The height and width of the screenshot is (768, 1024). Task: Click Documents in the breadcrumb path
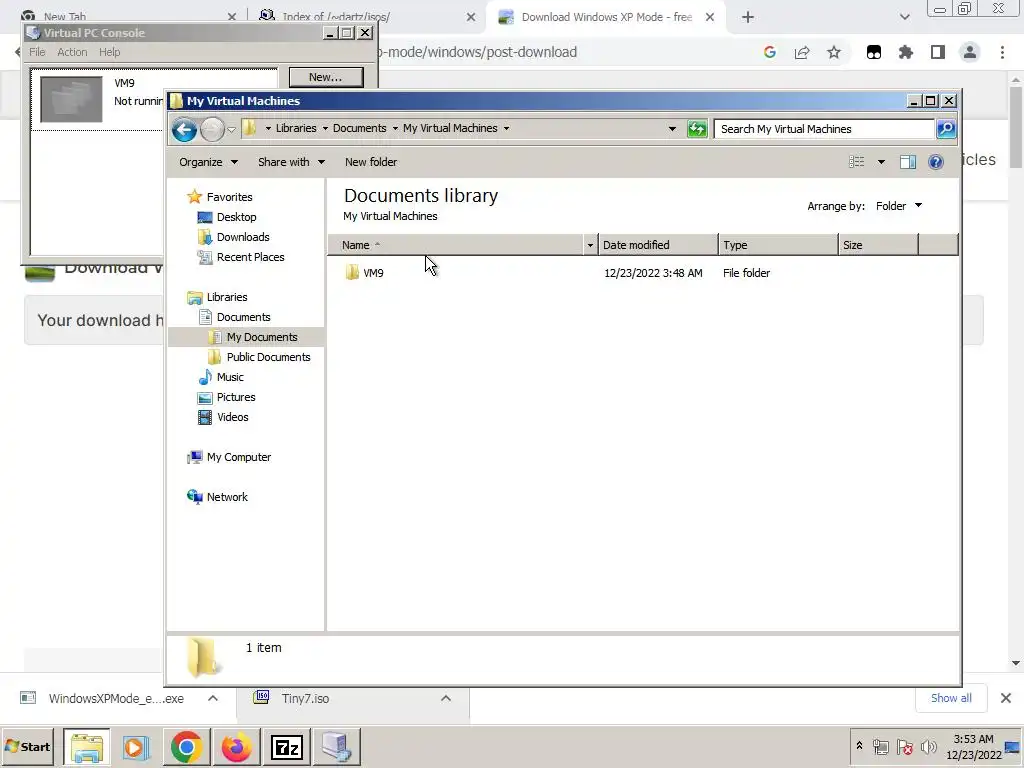(359, 128)
